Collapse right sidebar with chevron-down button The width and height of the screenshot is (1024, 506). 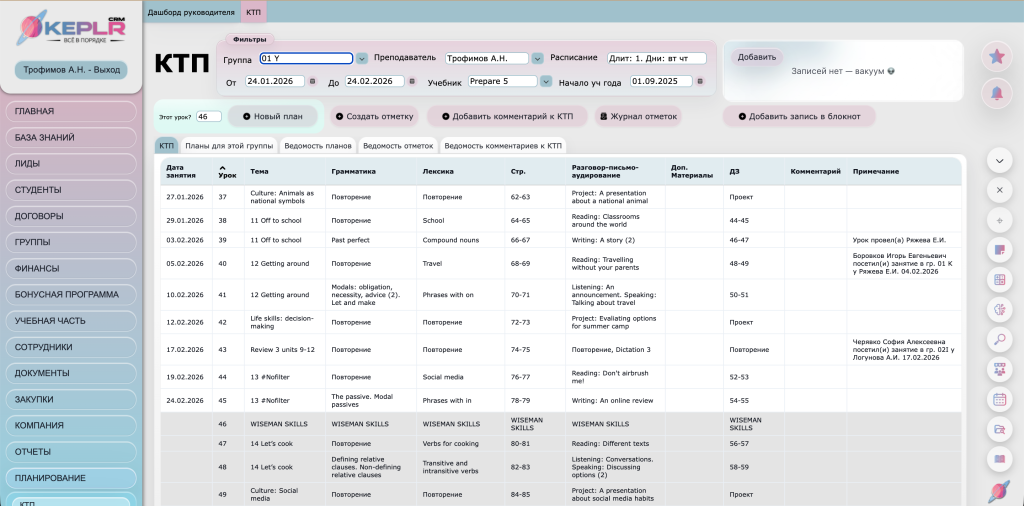click(x=998, y=160)
